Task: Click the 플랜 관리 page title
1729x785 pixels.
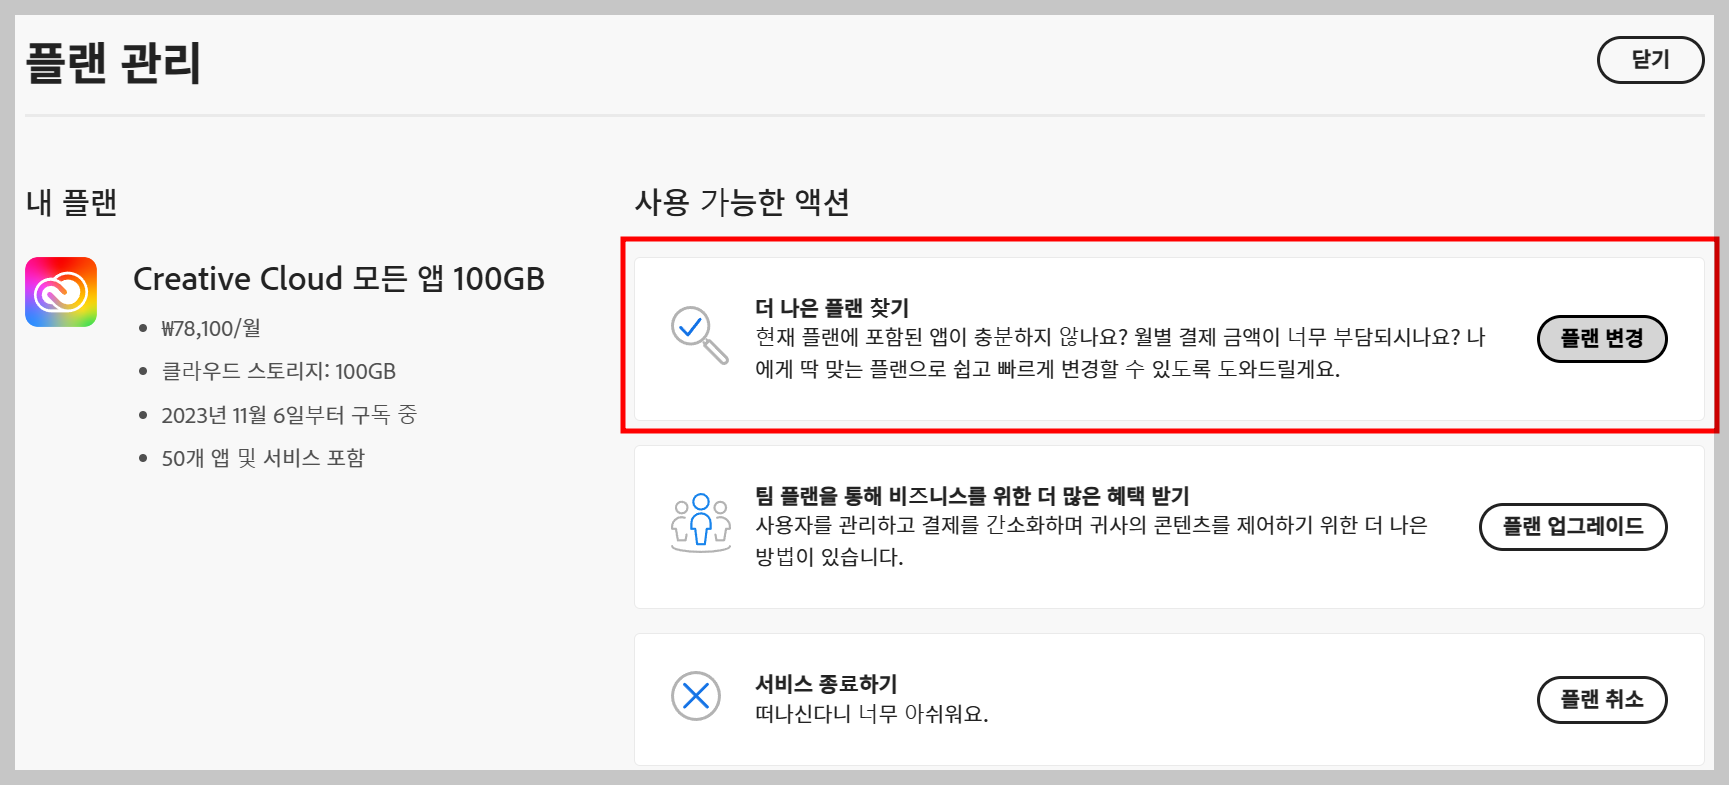Action: pyautogui.click(x=113, y=62)
